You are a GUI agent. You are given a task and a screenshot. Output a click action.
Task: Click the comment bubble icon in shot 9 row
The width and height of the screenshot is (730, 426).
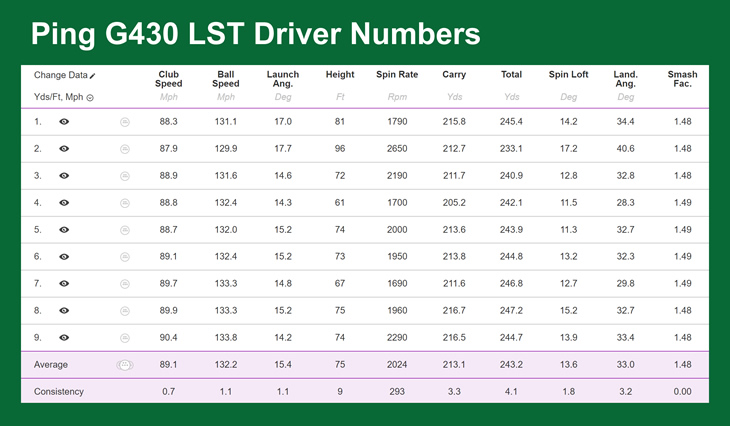point(125,338)
